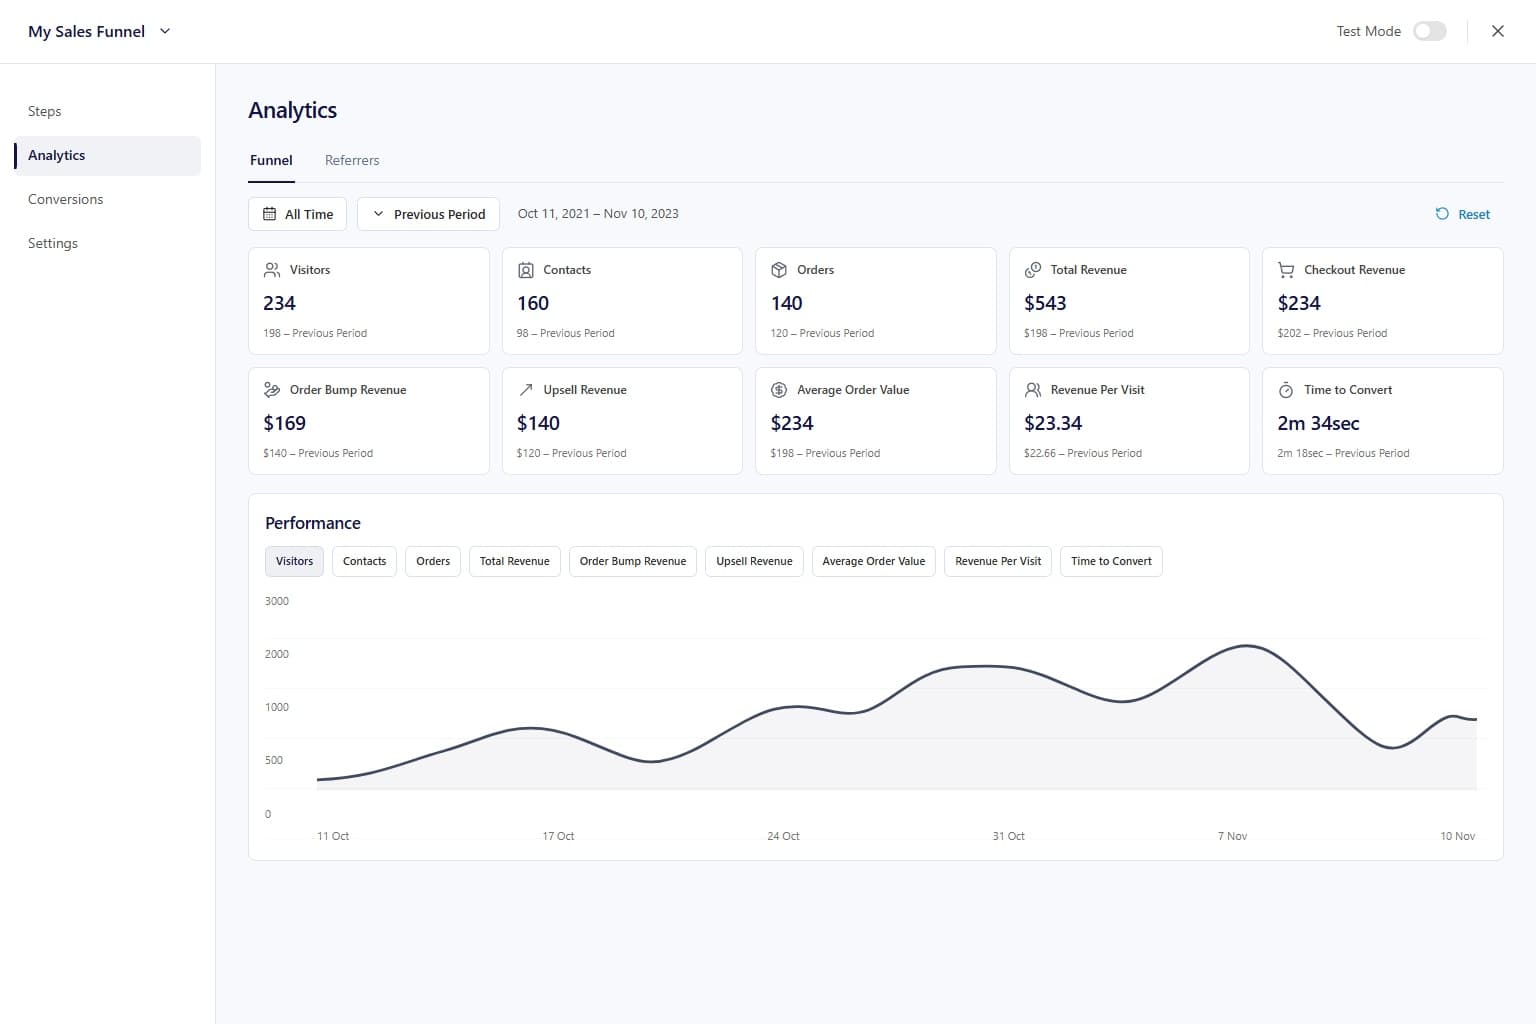Image resolution: width=1536 pixels, height=1024 pixels.
Task: Open the My Sales Funnel dropdown
Action: pyautogui.click(x=100, y=31)
